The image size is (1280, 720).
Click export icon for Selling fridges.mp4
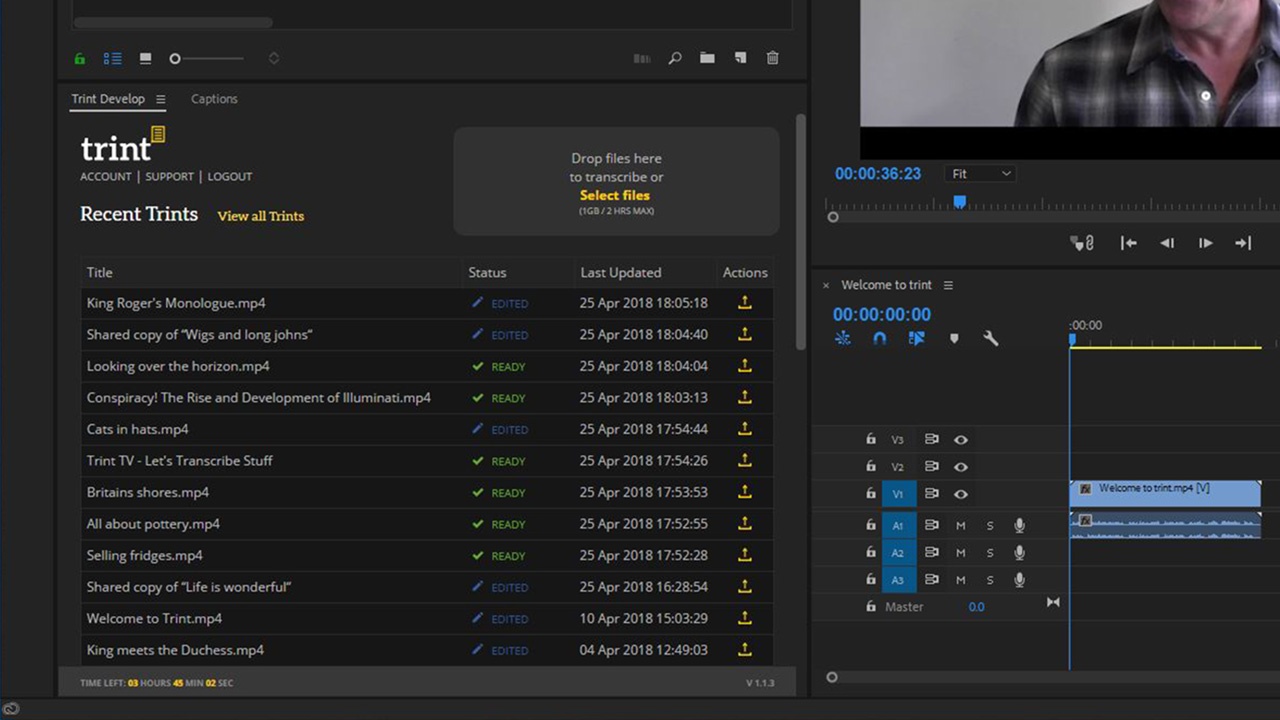744,554
